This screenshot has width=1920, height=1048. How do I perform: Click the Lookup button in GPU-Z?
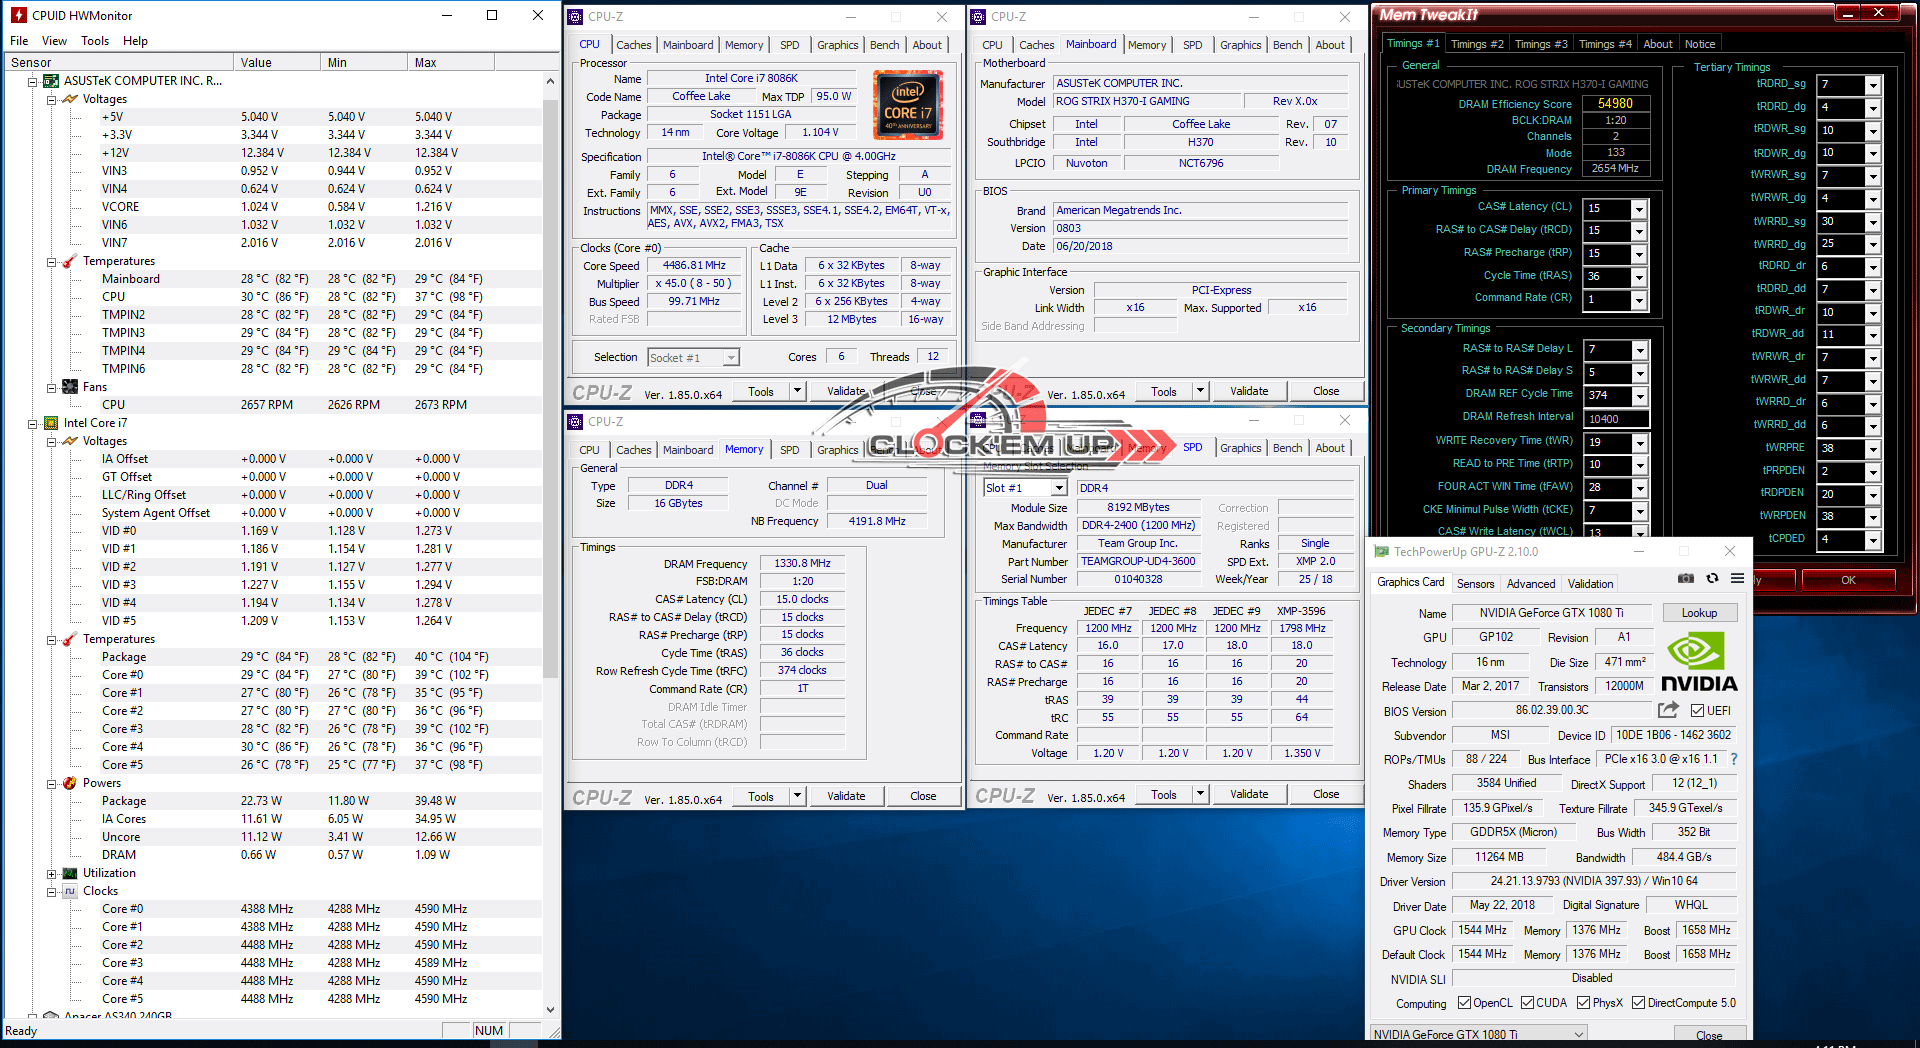click(x=1699, y=613)
